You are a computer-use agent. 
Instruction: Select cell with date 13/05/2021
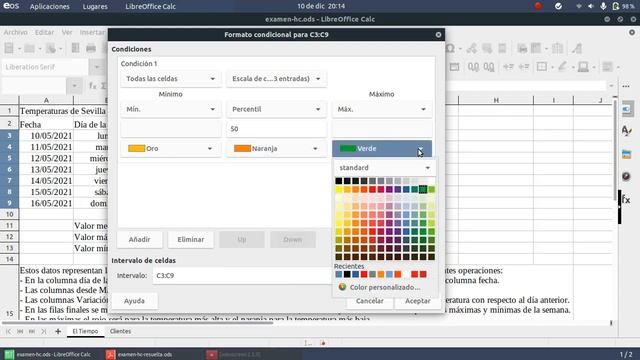coord(47,169)
